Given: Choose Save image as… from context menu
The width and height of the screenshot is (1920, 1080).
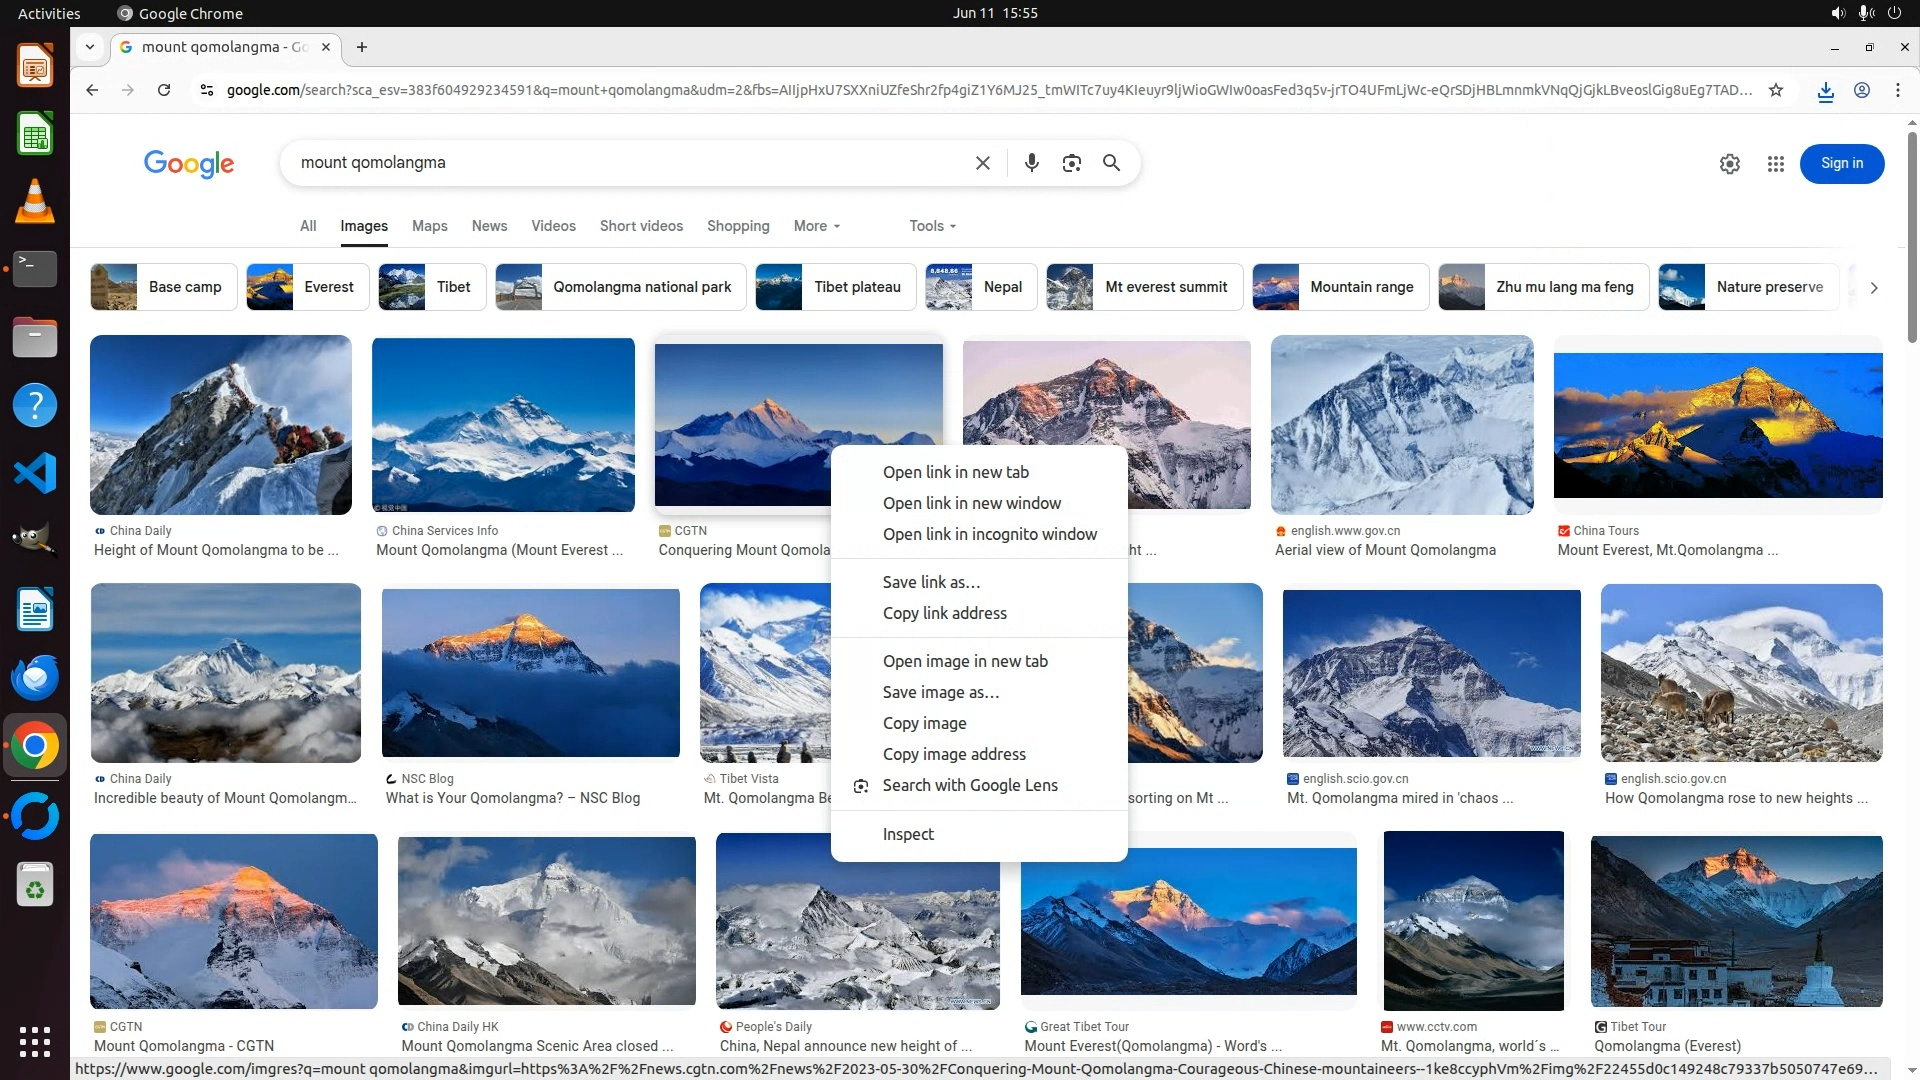Looking at the screenshot, I should (x=940, y=692).
